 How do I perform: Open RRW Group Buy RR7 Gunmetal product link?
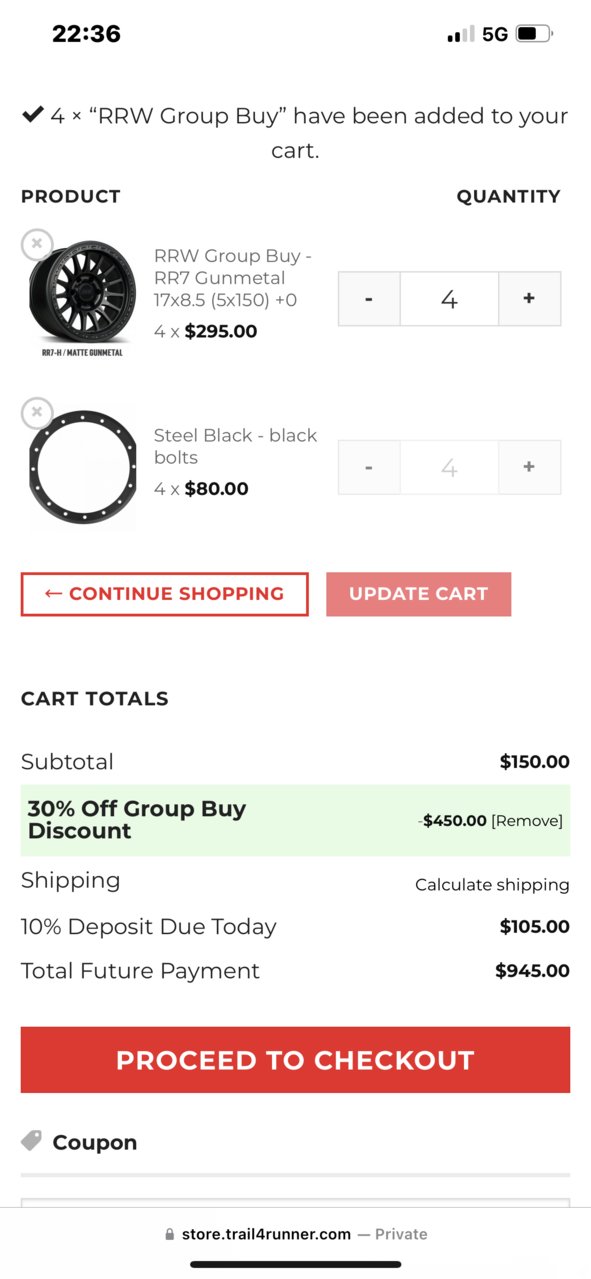(x=233, y=278)
